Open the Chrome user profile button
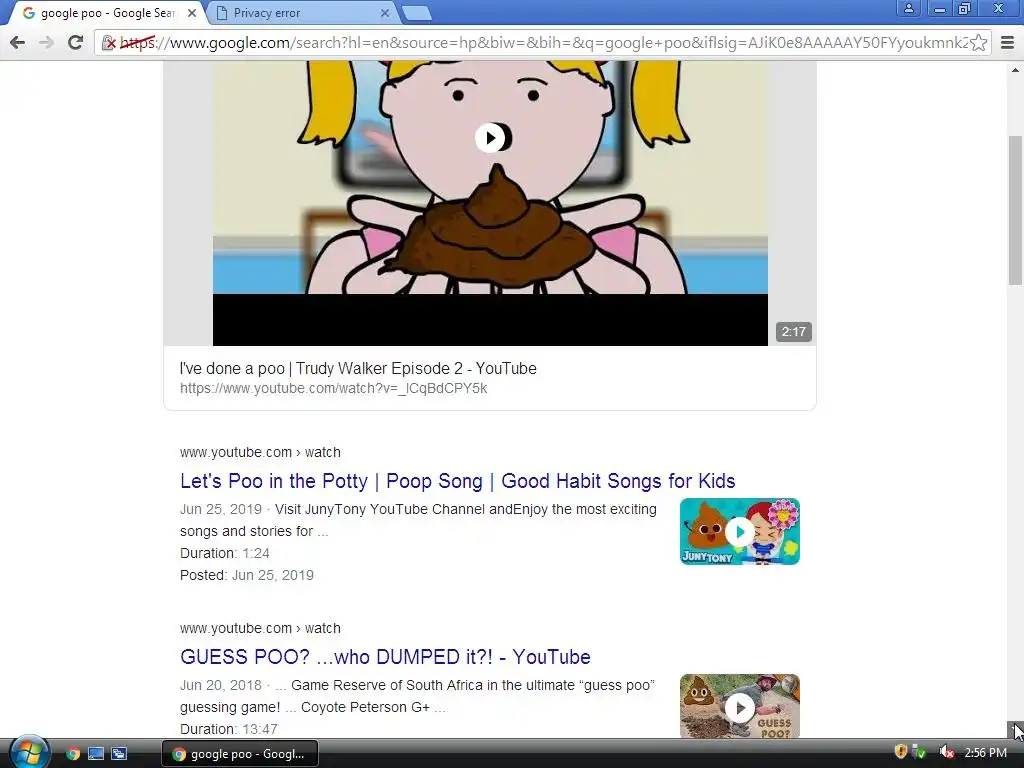This screenshot has height=768, width=1024. coord(908,8)
